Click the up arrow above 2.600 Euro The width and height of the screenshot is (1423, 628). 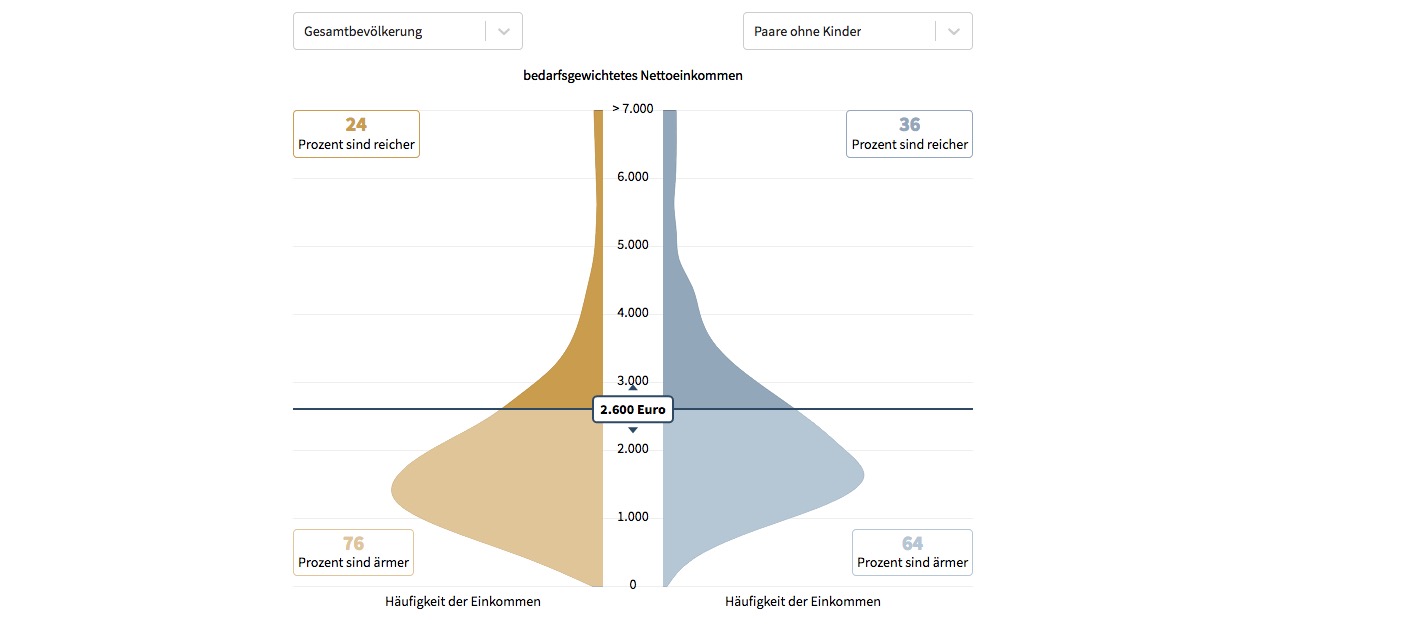tap(633, 388)
